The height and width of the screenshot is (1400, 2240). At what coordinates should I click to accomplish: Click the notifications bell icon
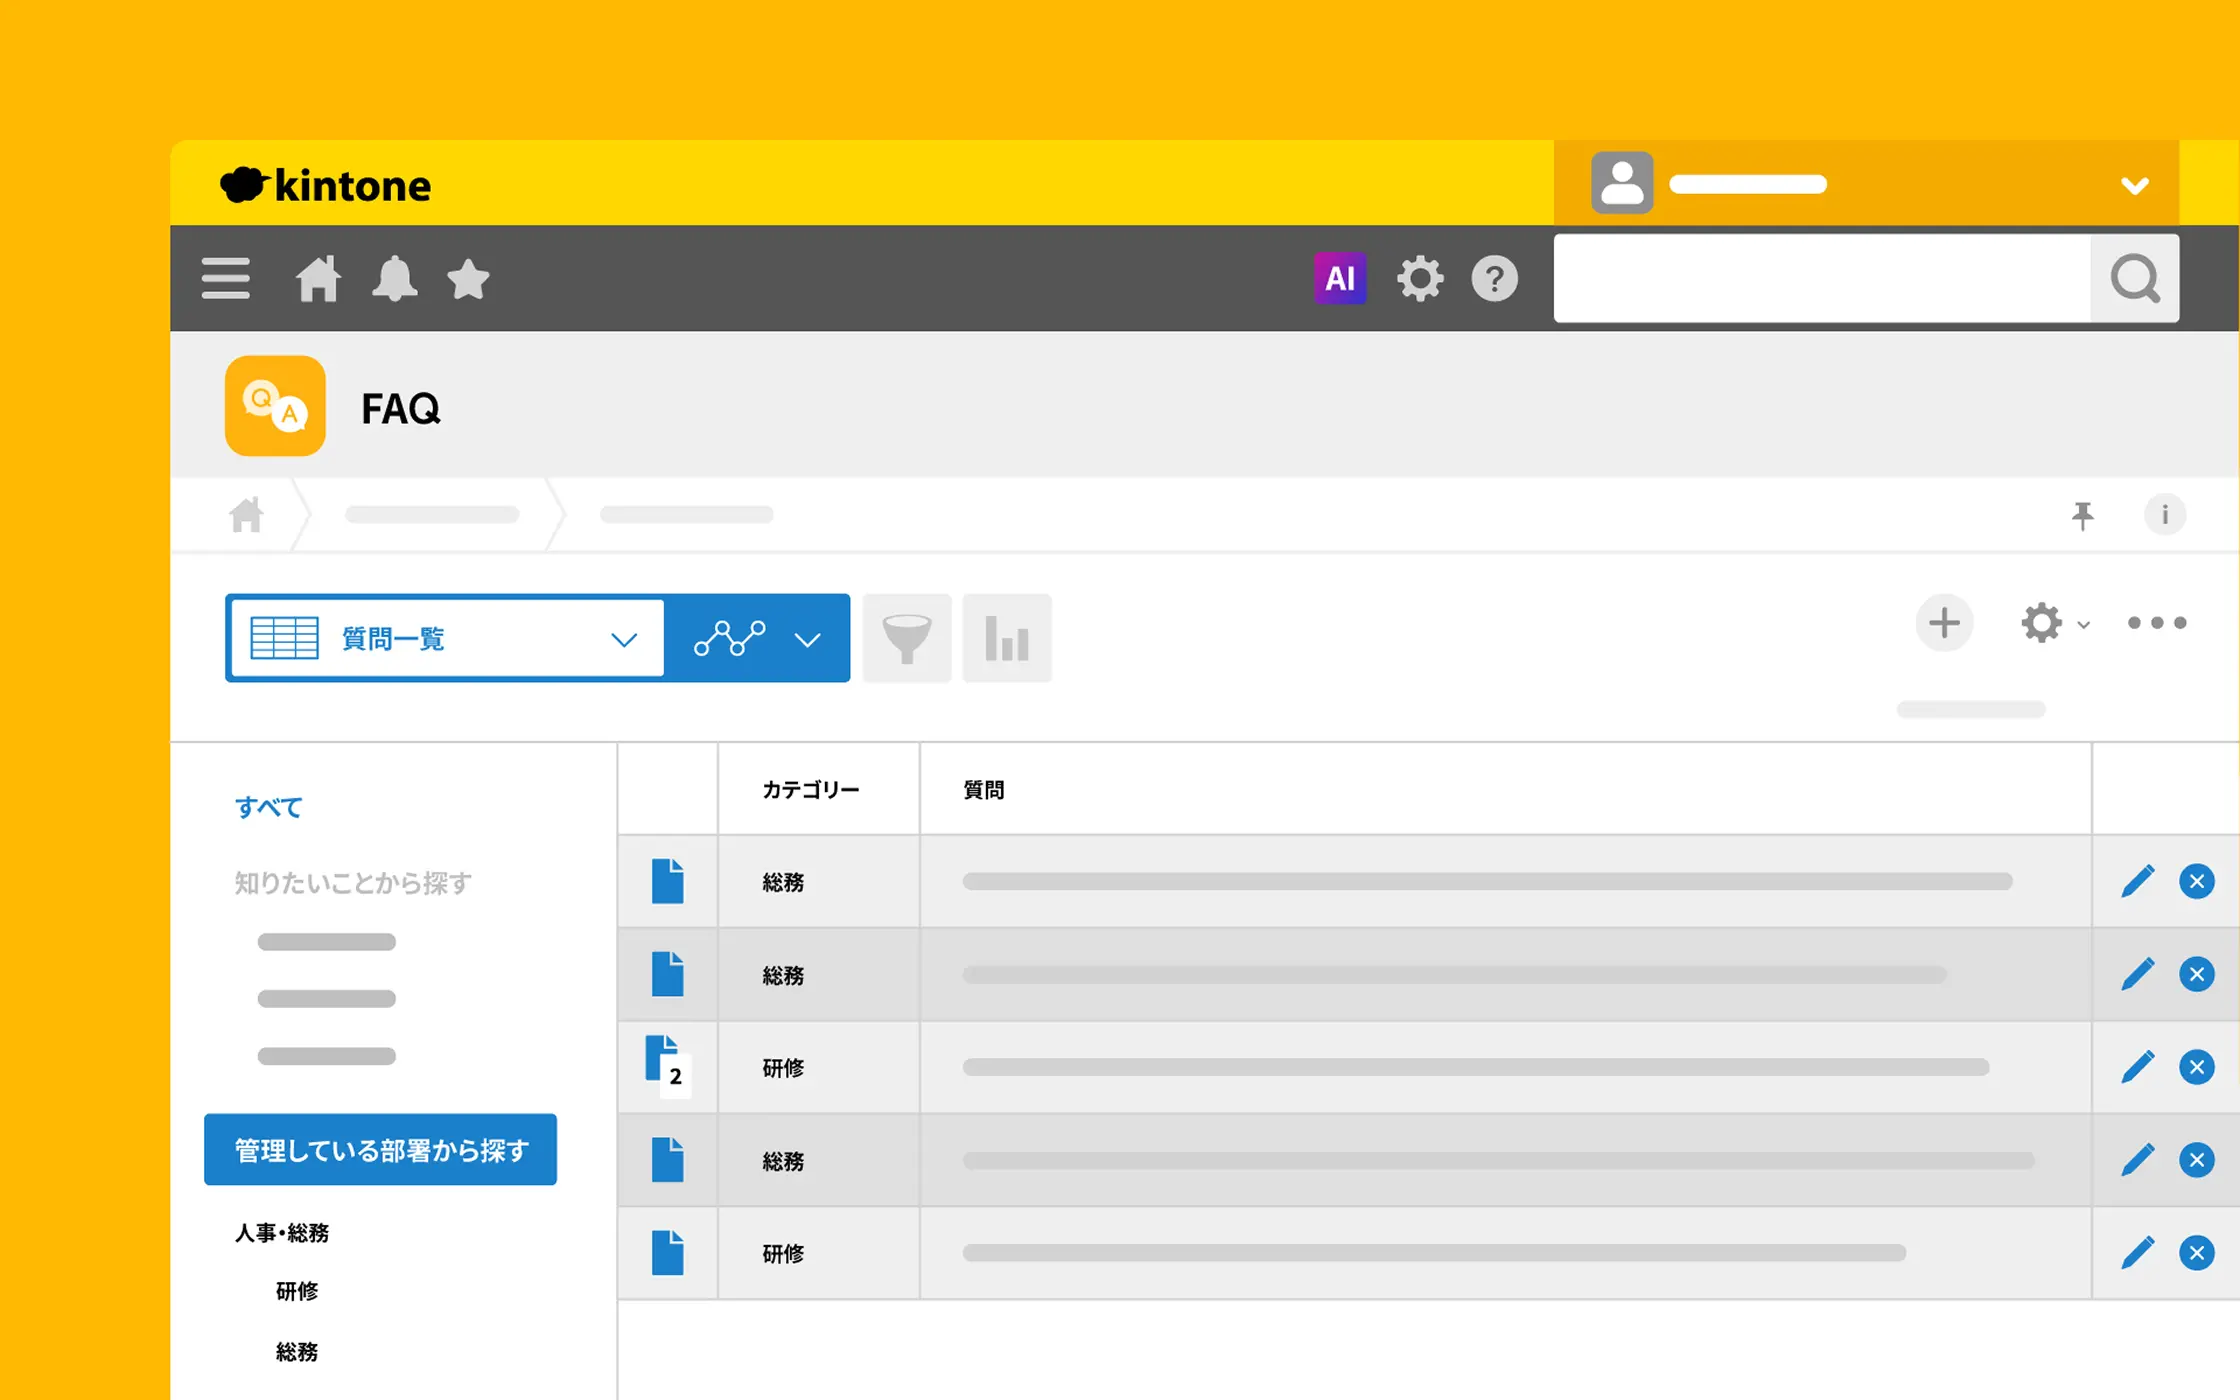tap(394, 278)
